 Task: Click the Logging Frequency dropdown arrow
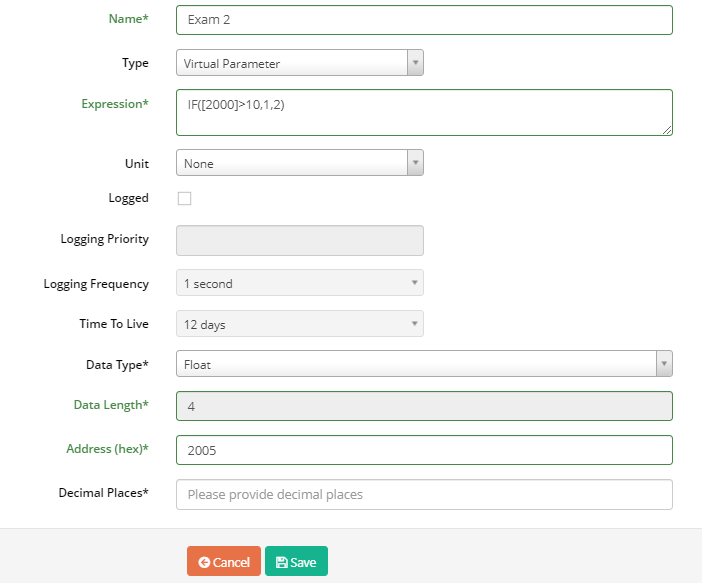point(415,283)
